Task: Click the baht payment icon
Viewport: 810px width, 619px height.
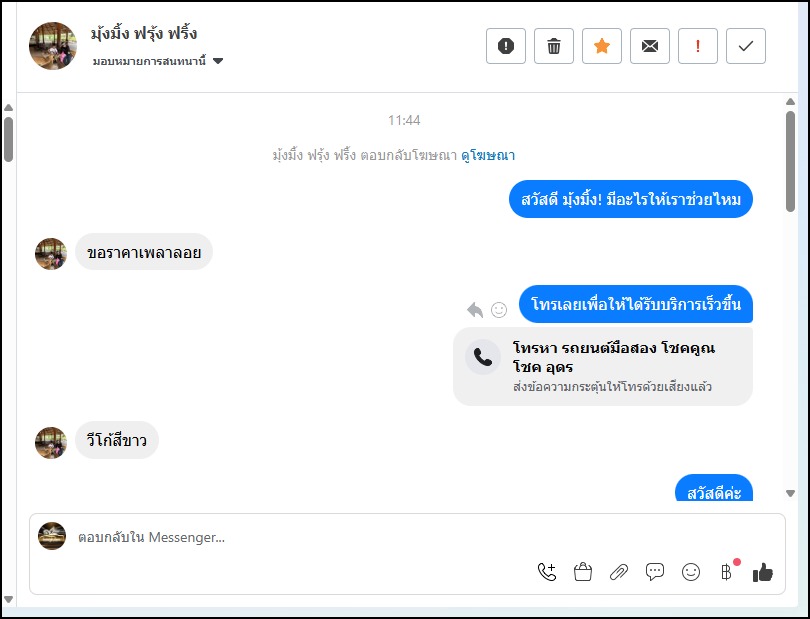Action: click(x=727, y=572)
